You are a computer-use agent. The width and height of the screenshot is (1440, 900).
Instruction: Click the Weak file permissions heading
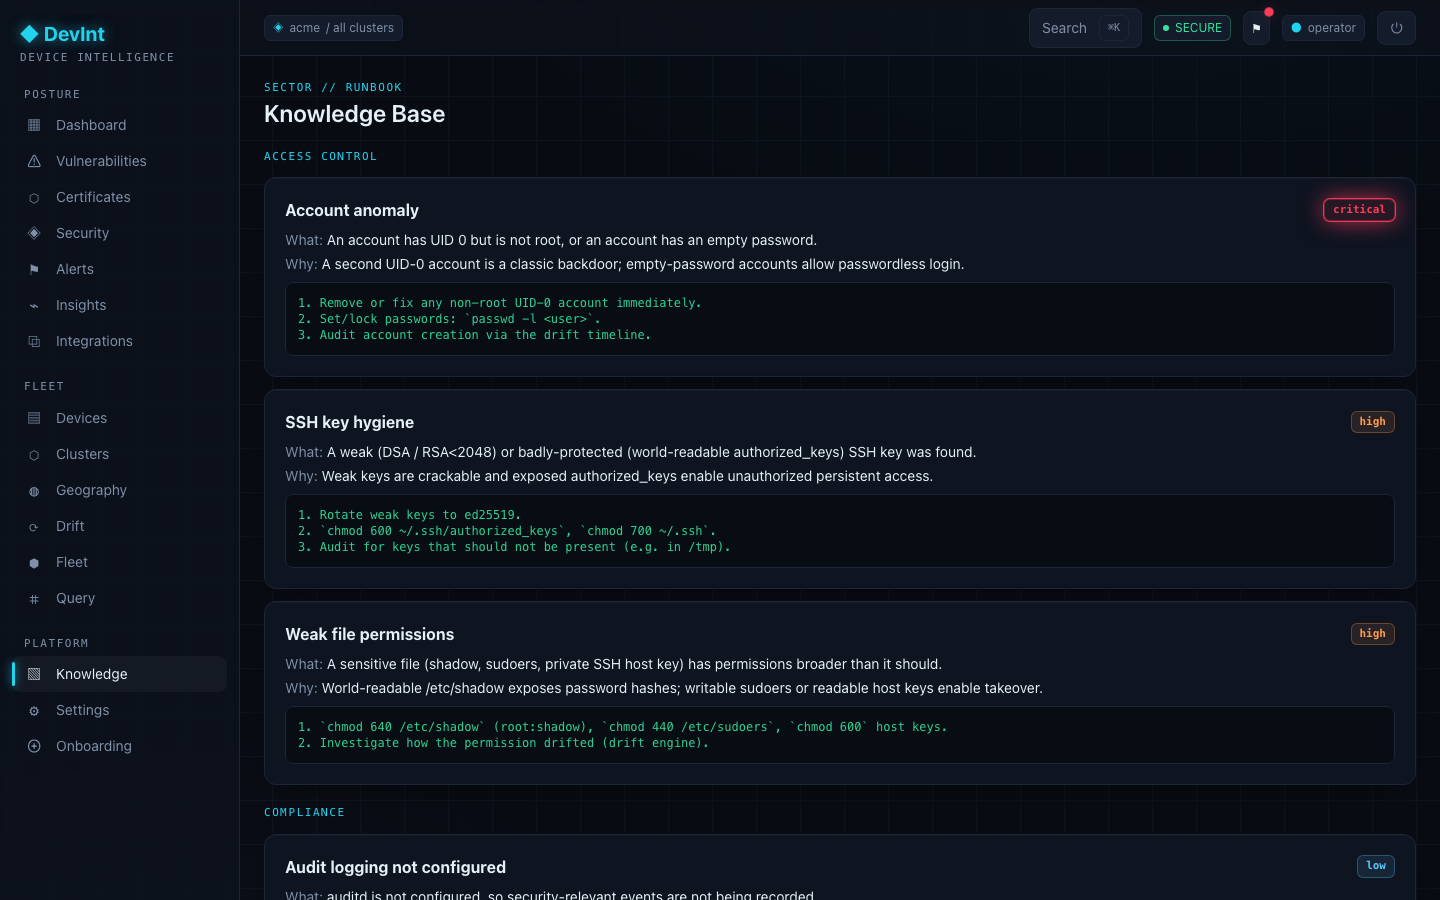click(x=369, y=634)
